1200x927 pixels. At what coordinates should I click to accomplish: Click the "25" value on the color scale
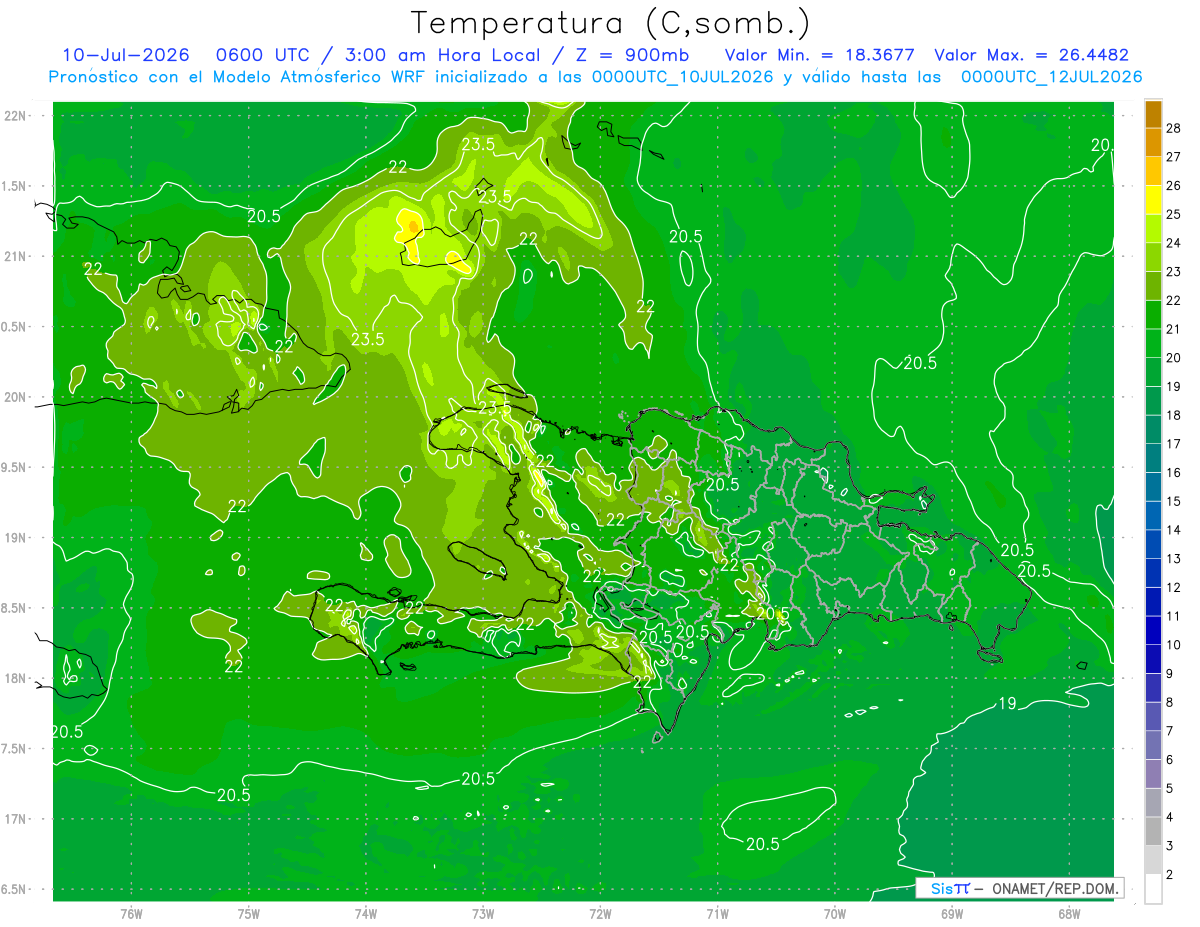coord(1174,214)
